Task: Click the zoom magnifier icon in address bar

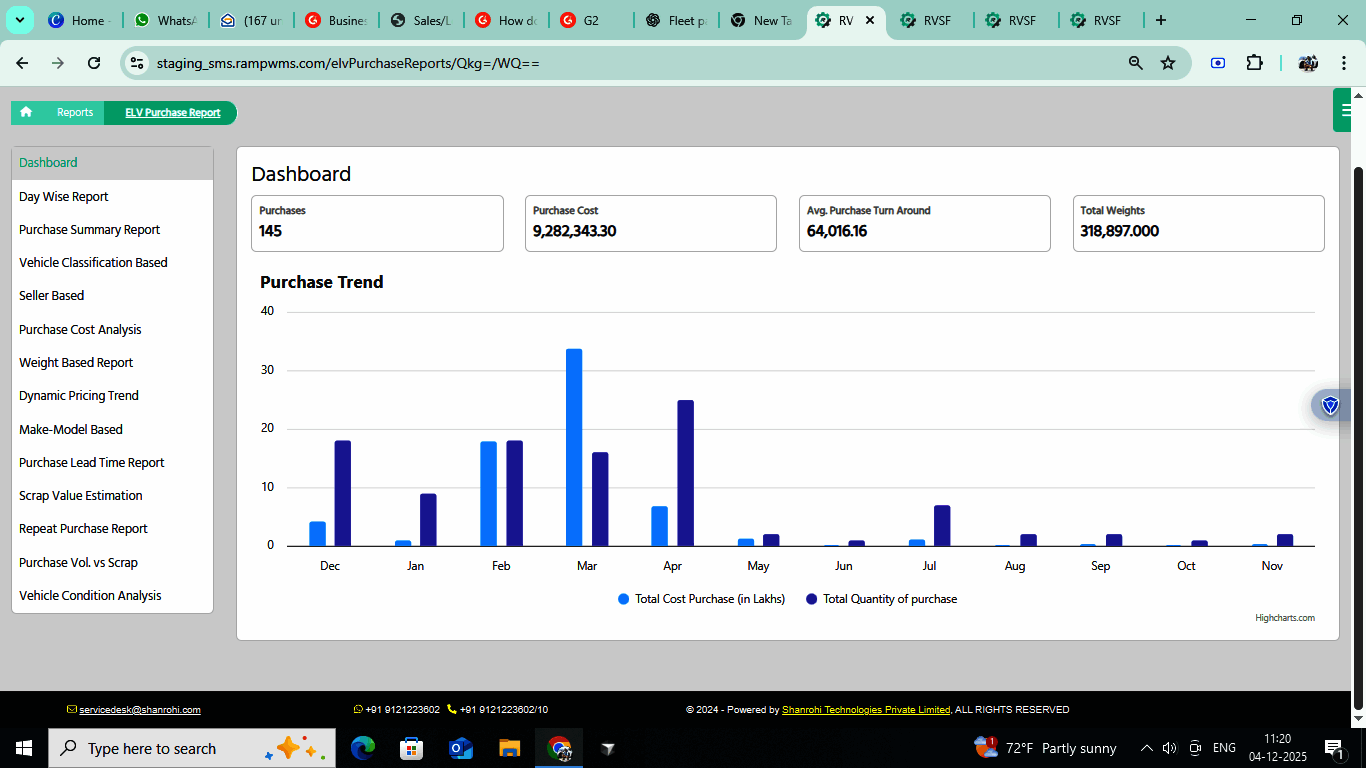Action: [1136, 63]
